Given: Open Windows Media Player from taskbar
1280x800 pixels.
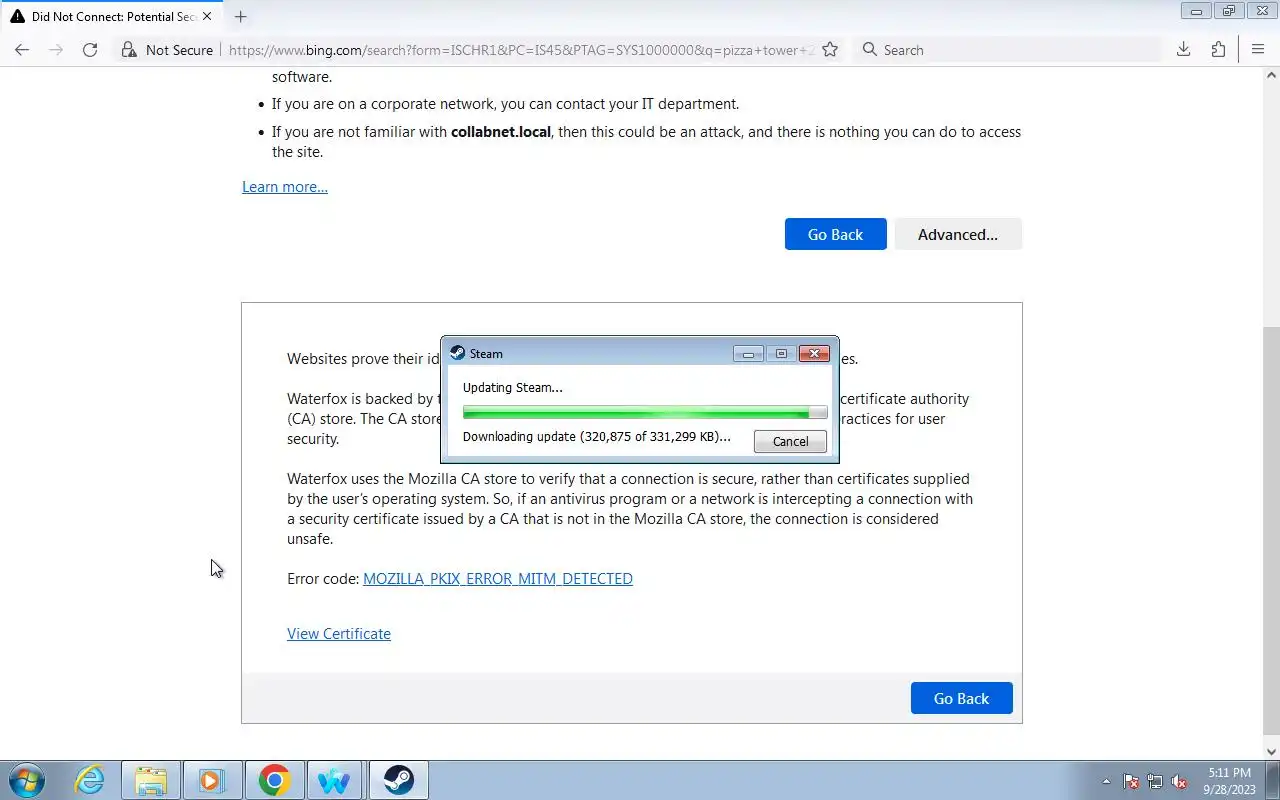Looking at the screenshot, I should (212, 780).
